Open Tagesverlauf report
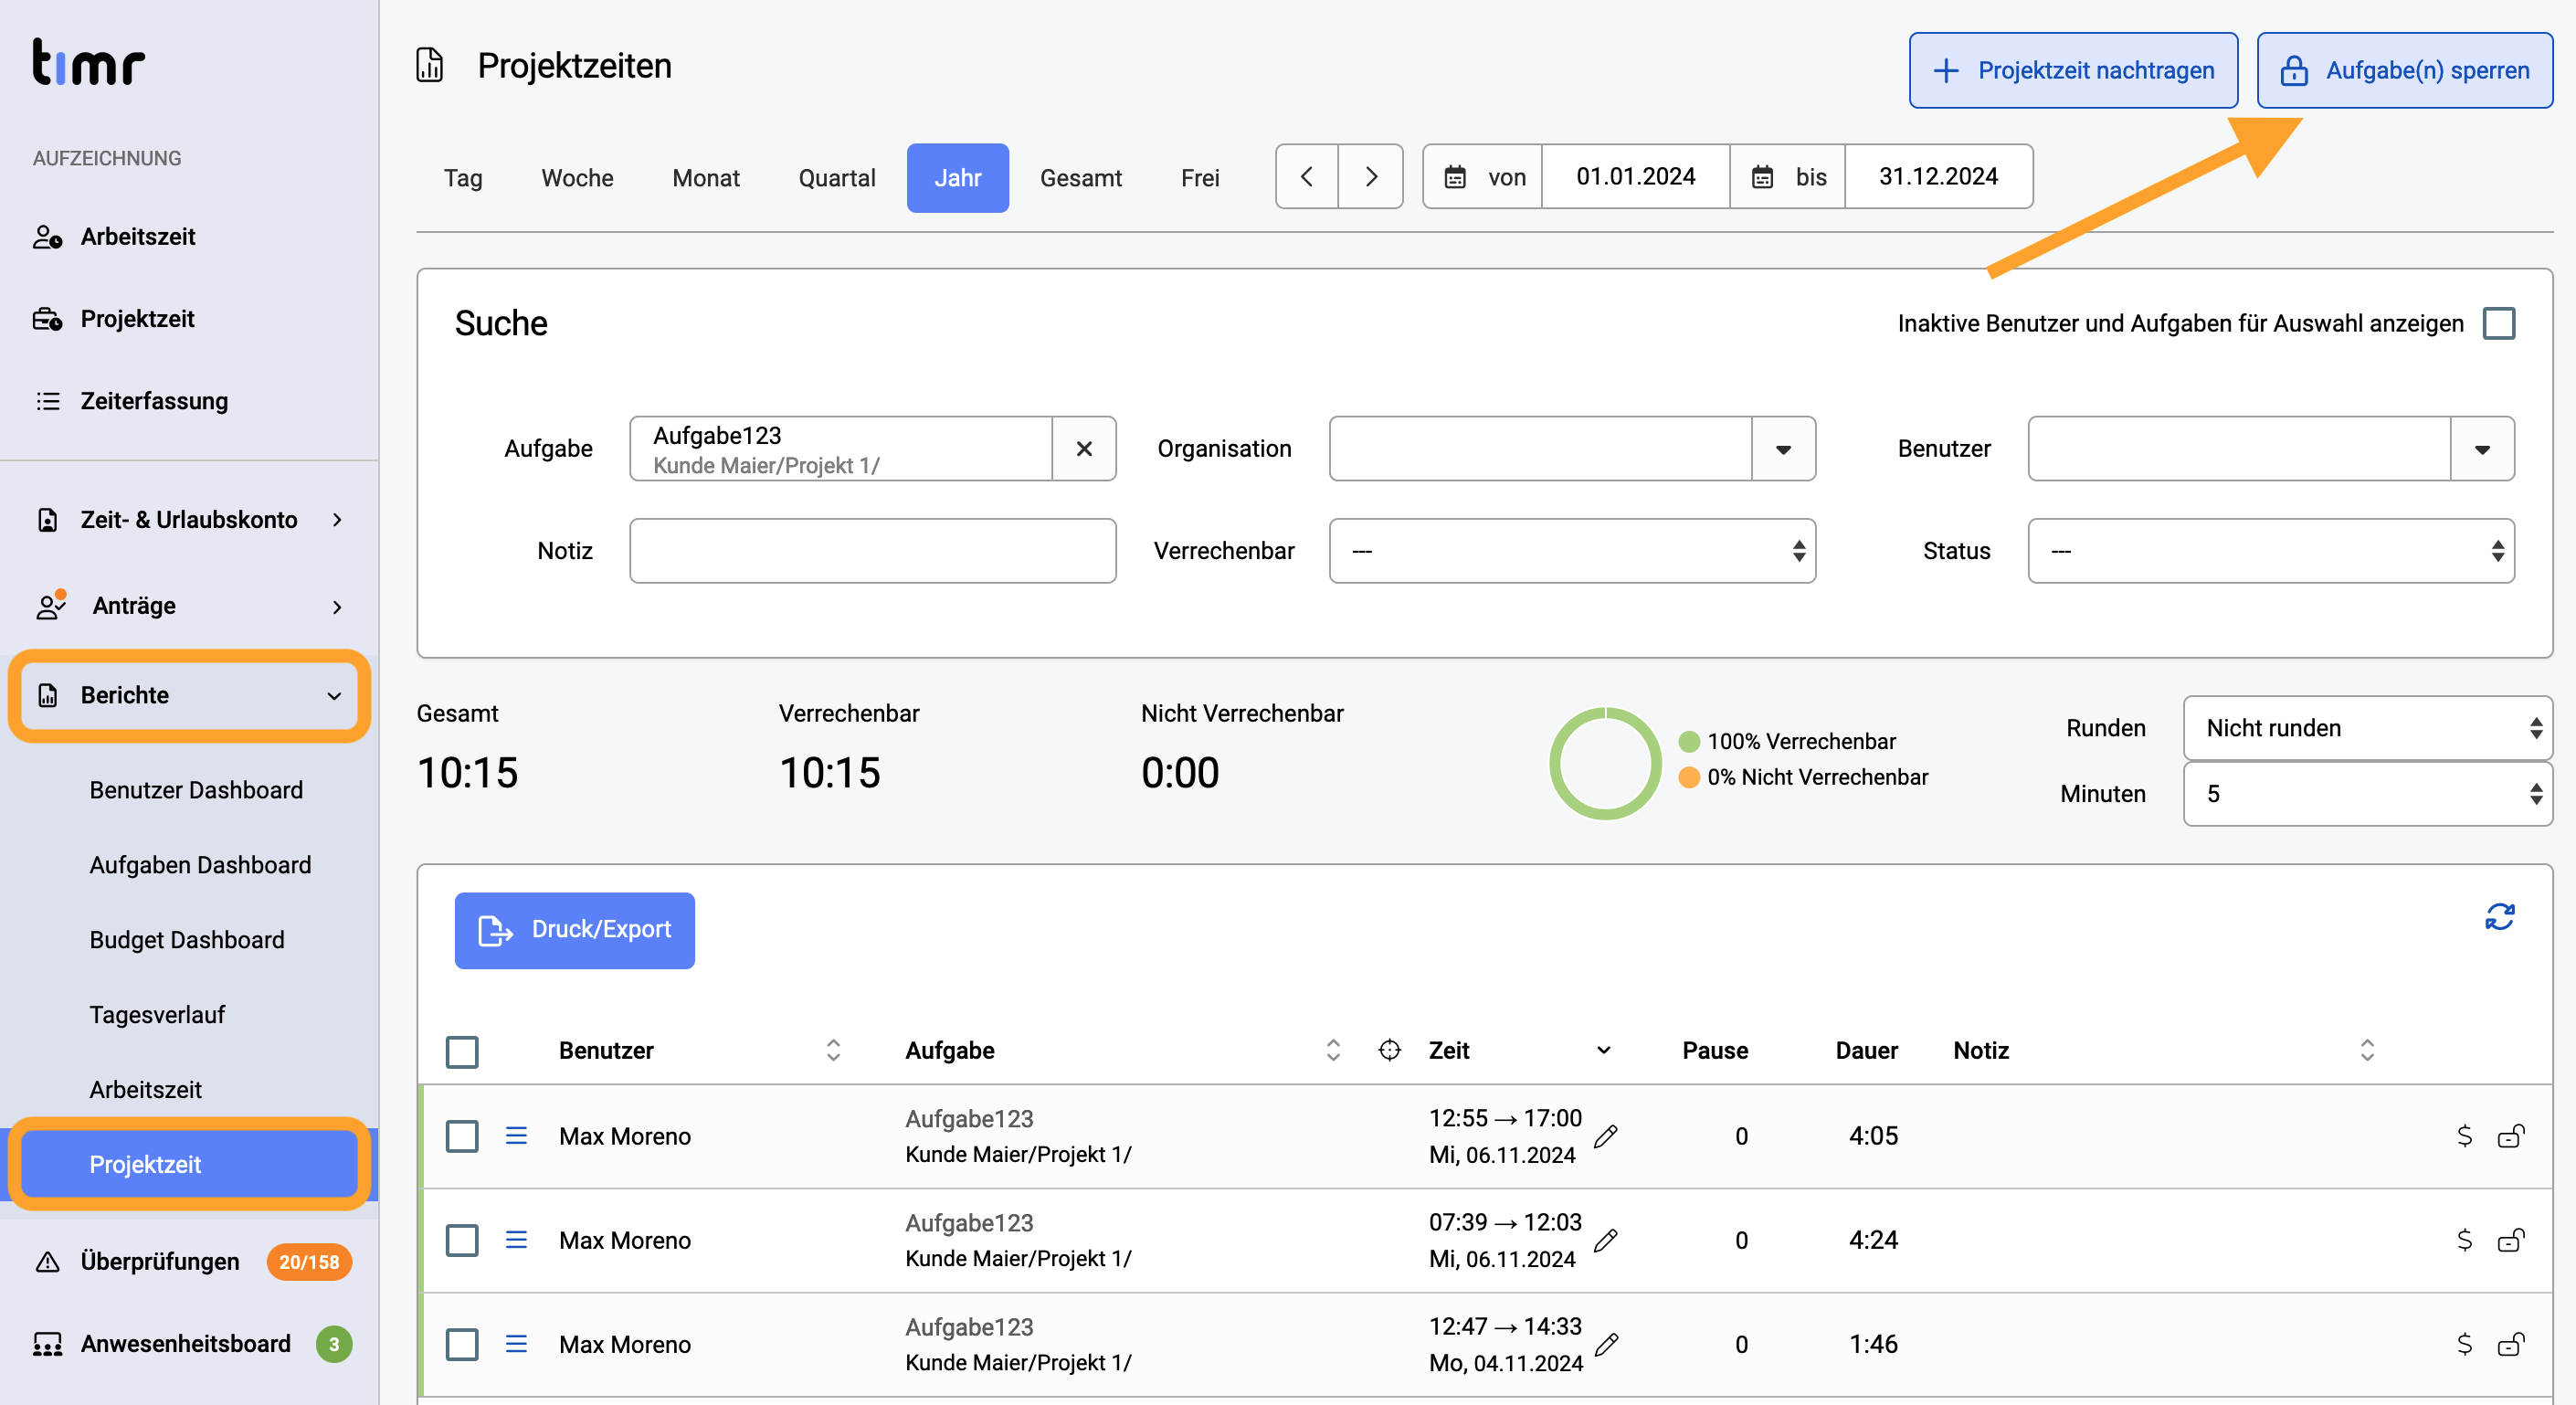The image size is (2576, 1405). tap(157, 1015)
